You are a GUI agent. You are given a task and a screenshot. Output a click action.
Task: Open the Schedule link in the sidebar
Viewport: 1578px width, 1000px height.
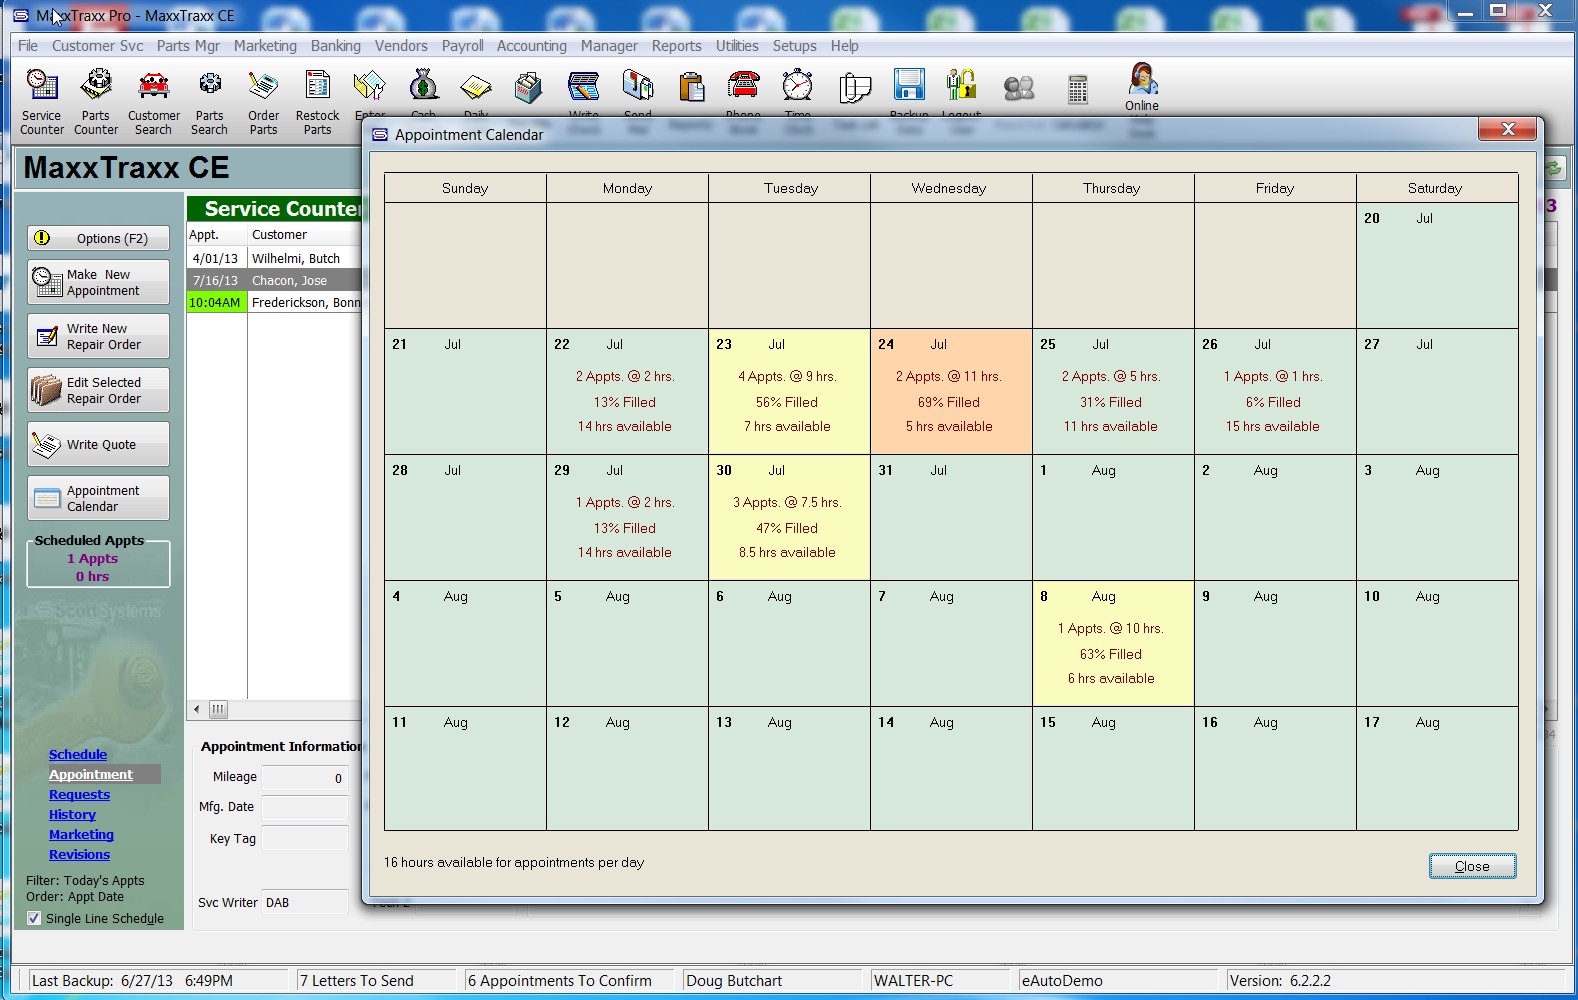(78, 755)
